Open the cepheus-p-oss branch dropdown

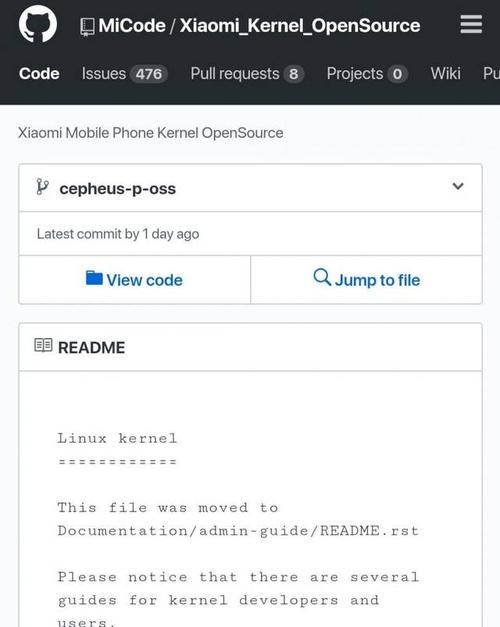click(250, 188)
